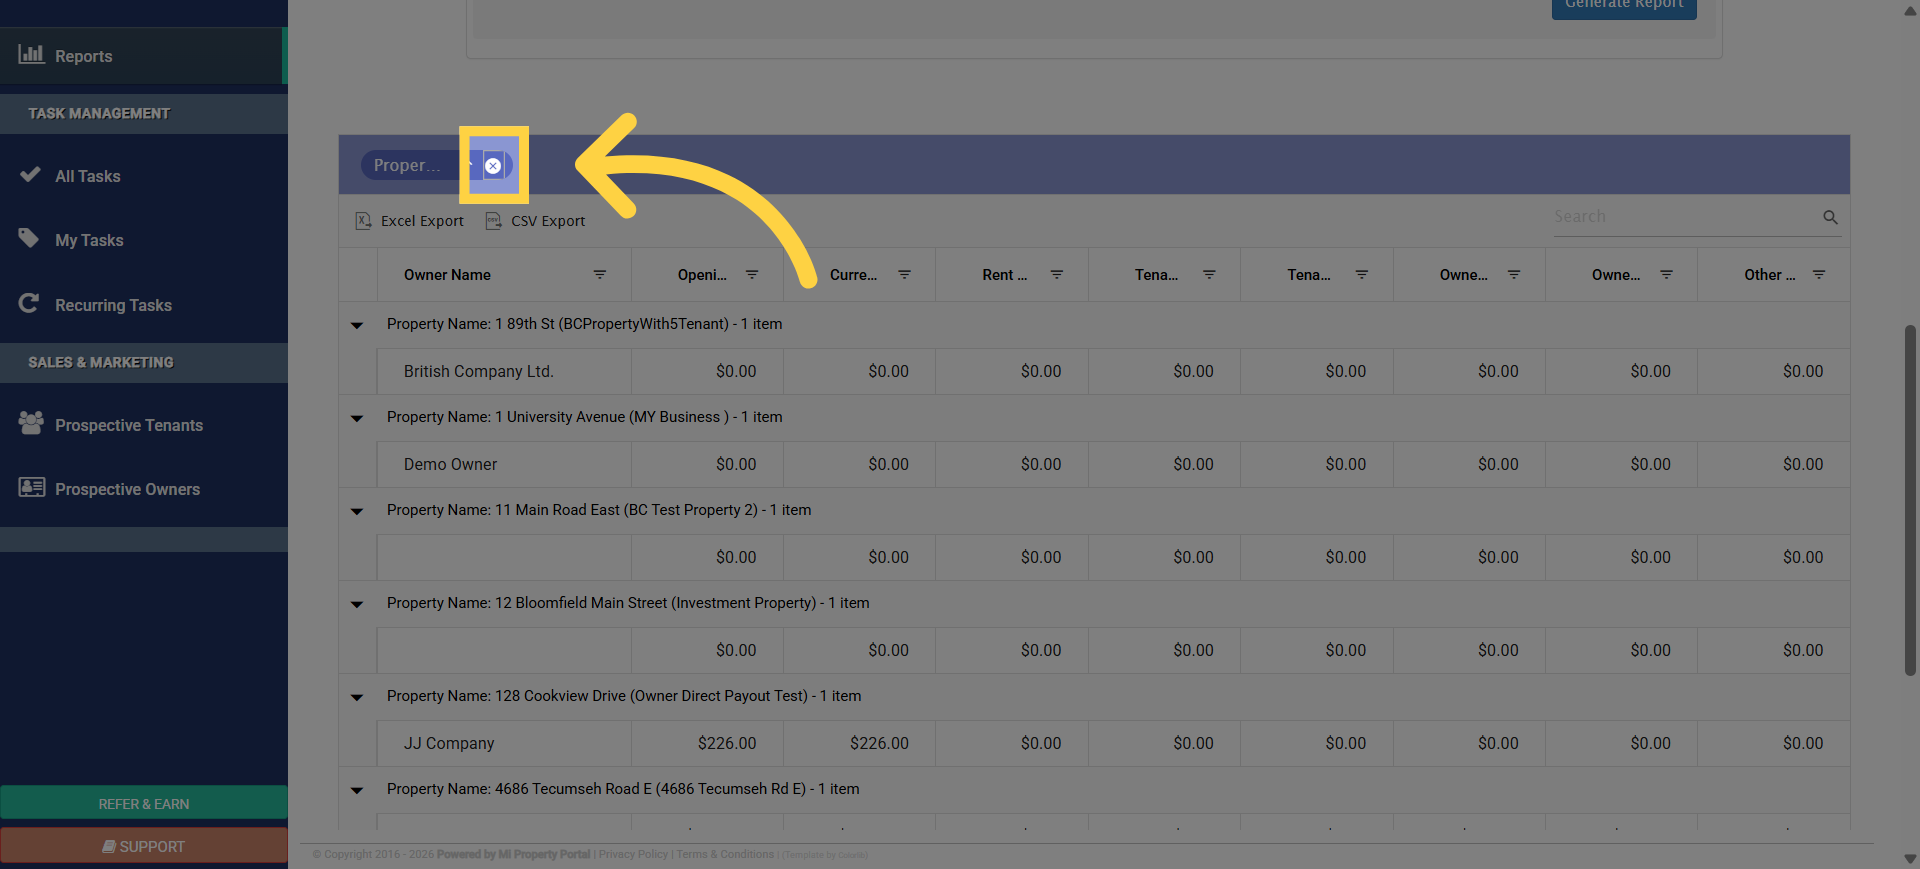The image size is (1920, 869).
Task: Collapse the 4686 Tecumseh Road E group
Action: [357, 790]
